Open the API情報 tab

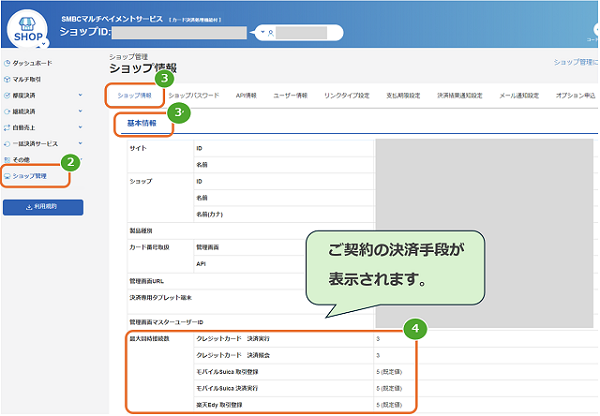point(246,95)
